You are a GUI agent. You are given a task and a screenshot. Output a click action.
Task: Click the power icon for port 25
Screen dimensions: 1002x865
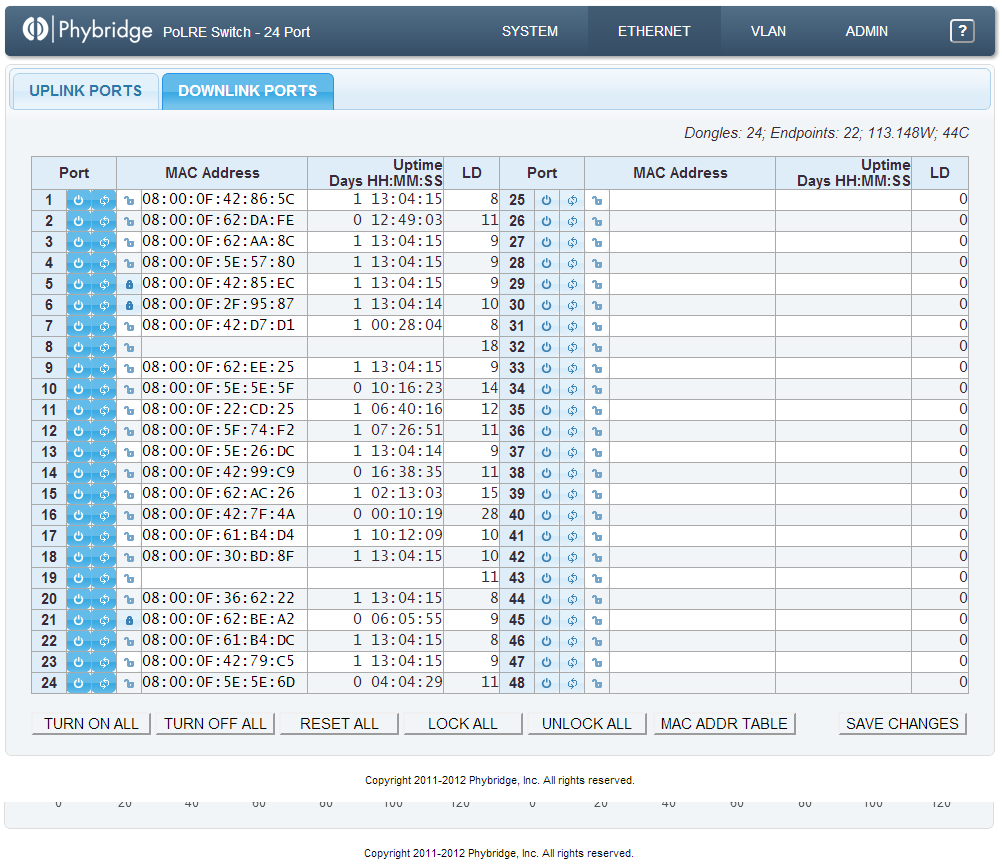pos(547,200)
